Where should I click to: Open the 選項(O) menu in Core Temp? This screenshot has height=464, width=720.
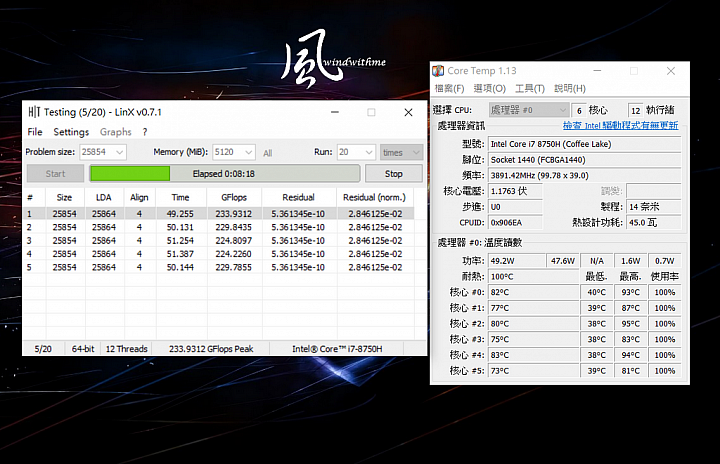(489, 88)
